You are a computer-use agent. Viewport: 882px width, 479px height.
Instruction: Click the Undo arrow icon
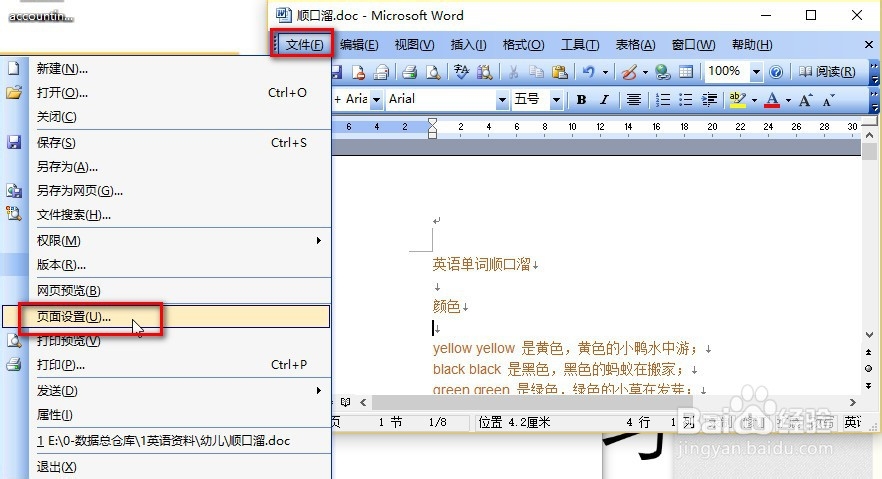[x=588, y=72]
